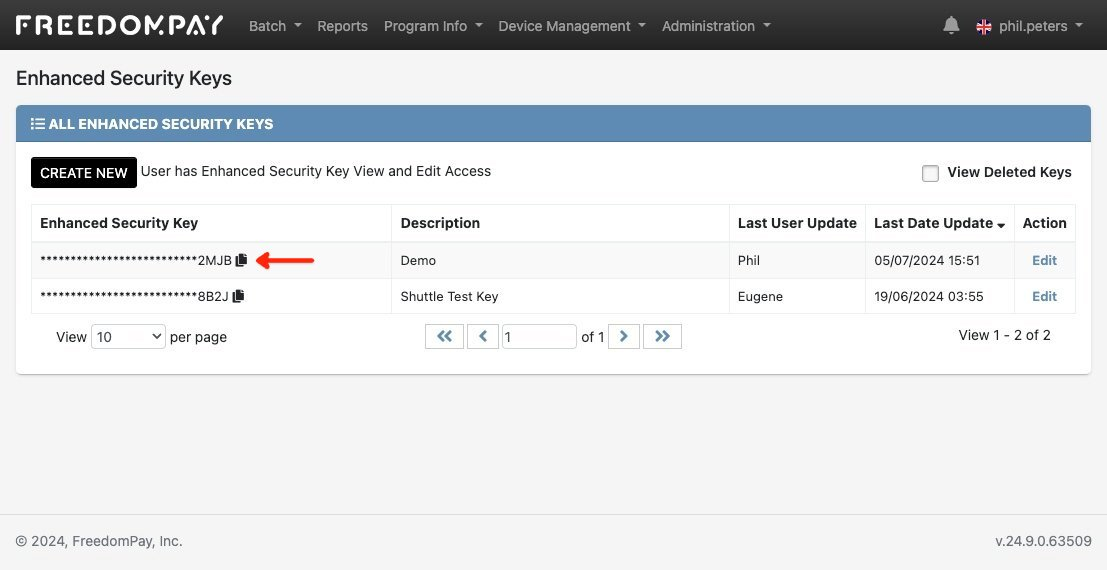Click the 2024 FreedomPay copyright text
1107x570 pixels.
99,541
